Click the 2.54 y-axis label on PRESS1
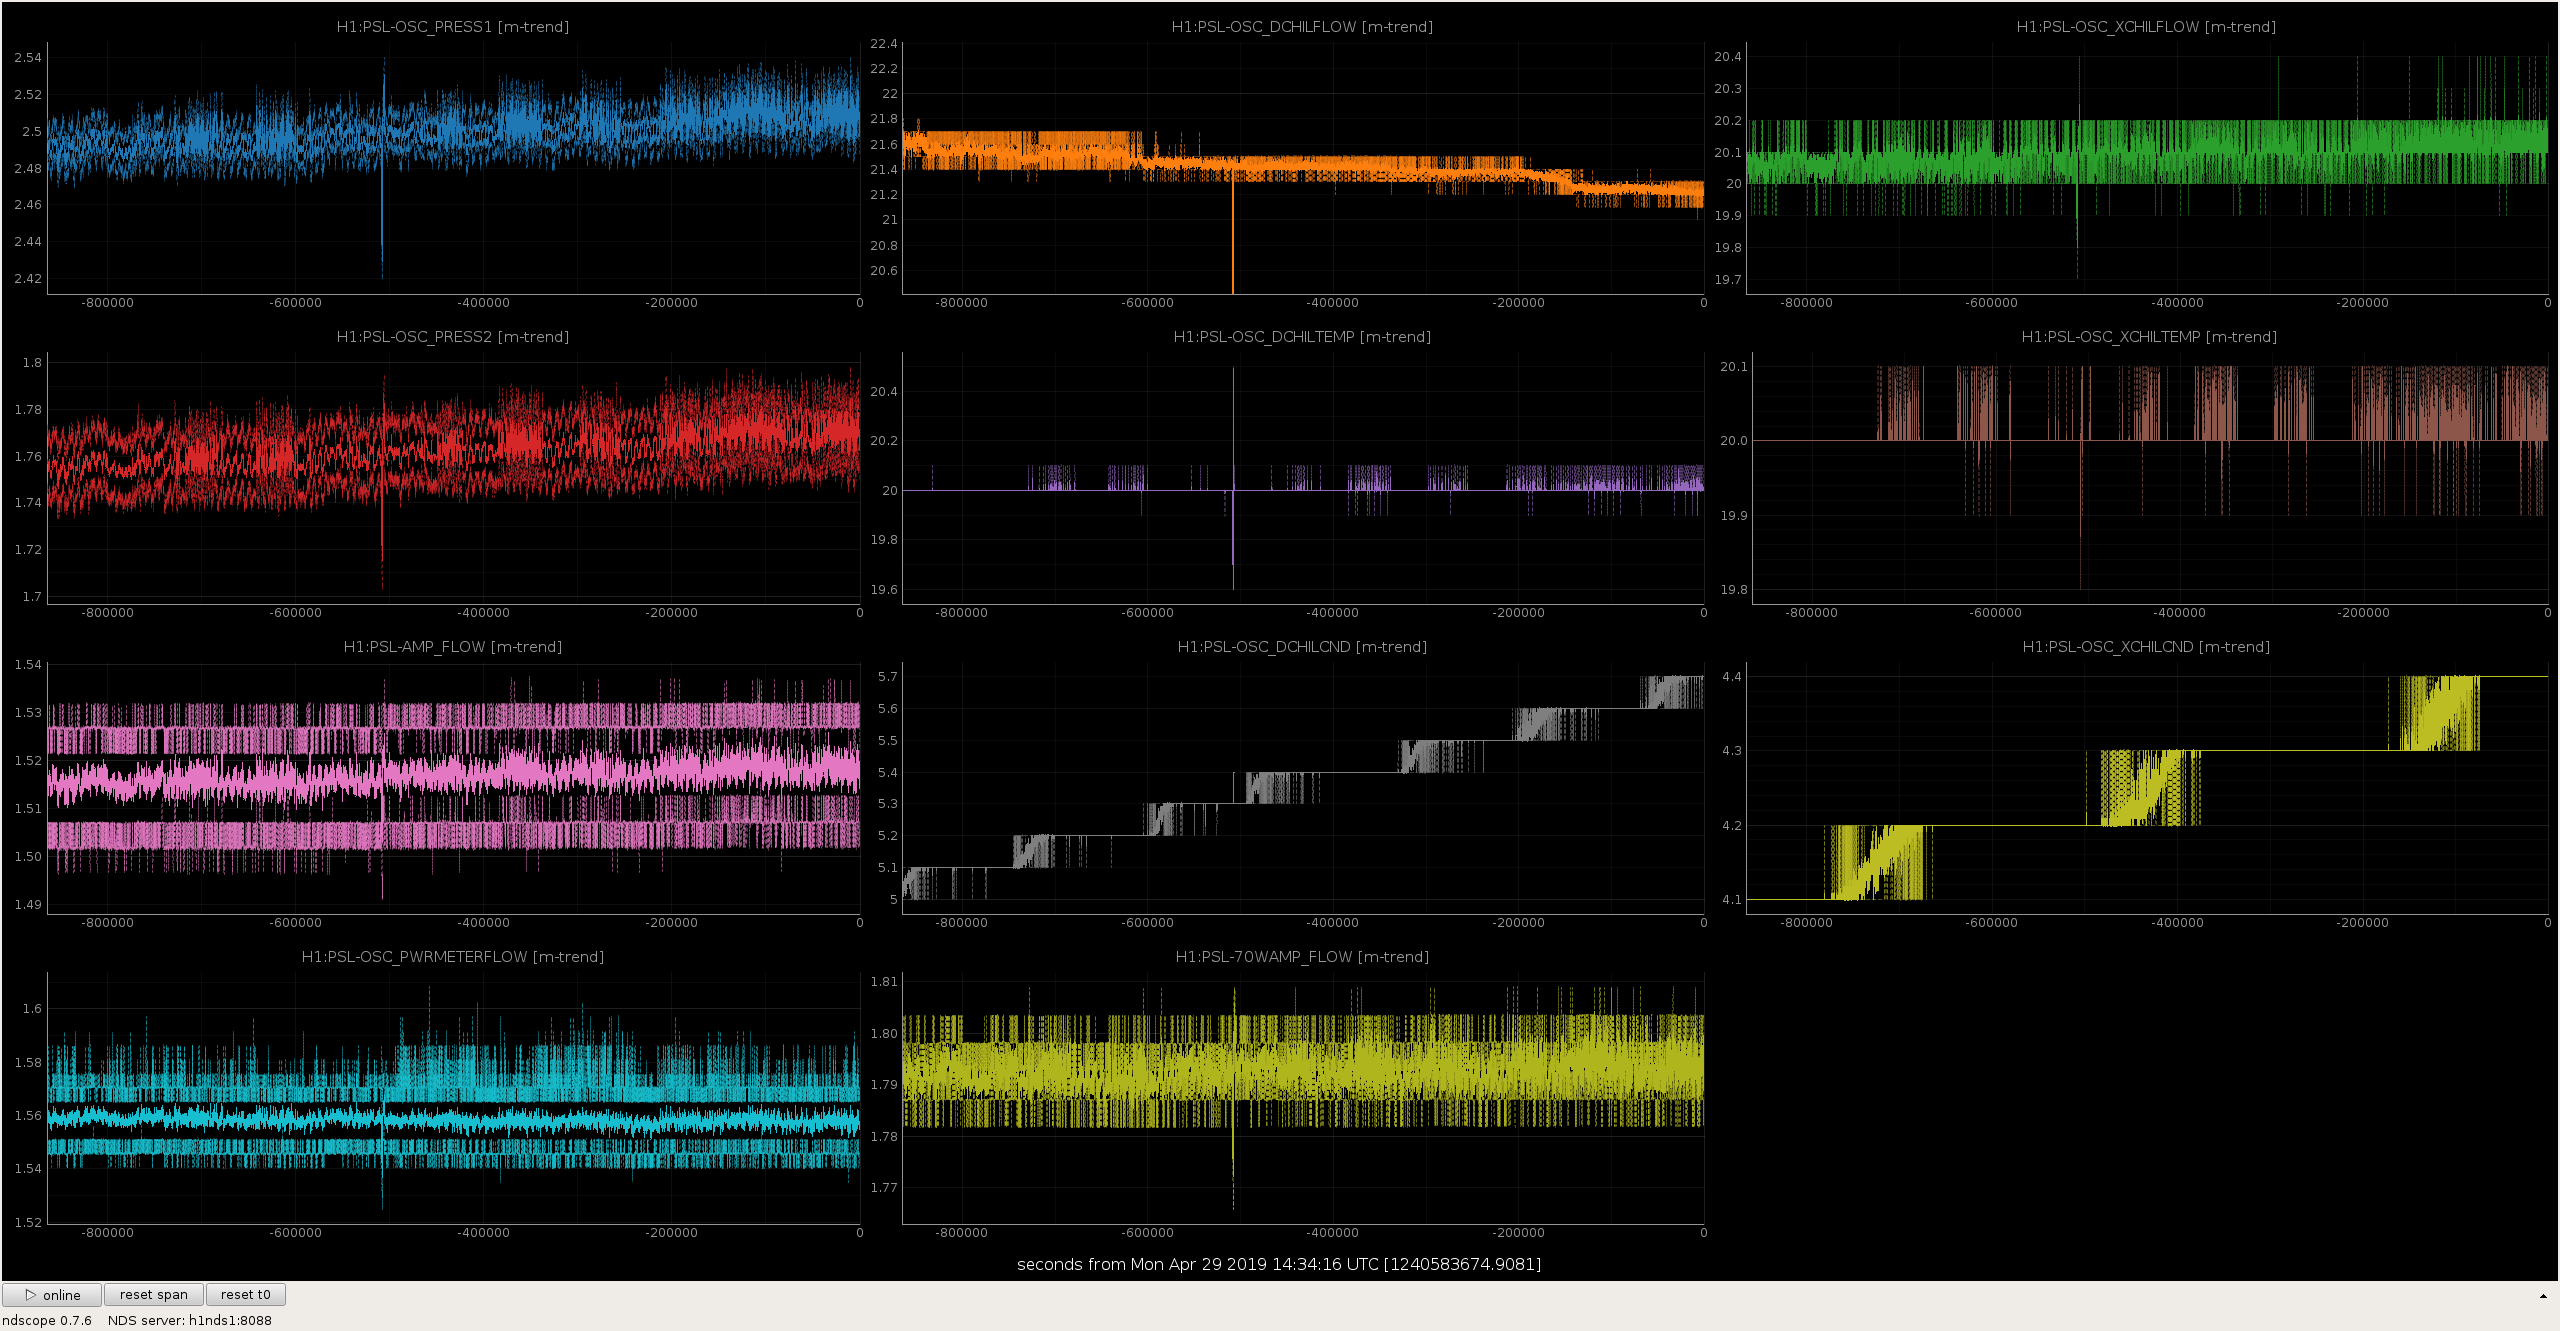Image resolution: width=2560 pixels, height=1331 pixels. pos(28,58)
